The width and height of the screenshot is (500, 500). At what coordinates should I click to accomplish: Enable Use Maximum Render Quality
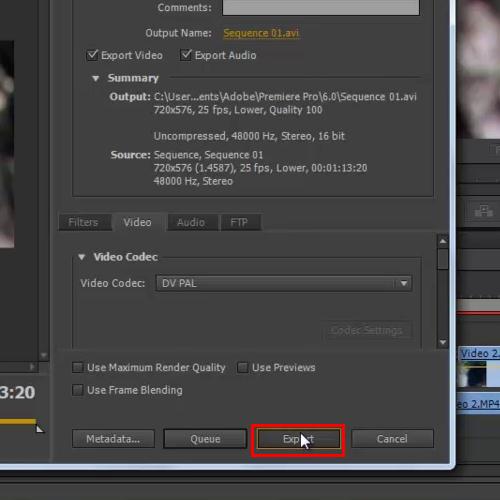(78, 367)
